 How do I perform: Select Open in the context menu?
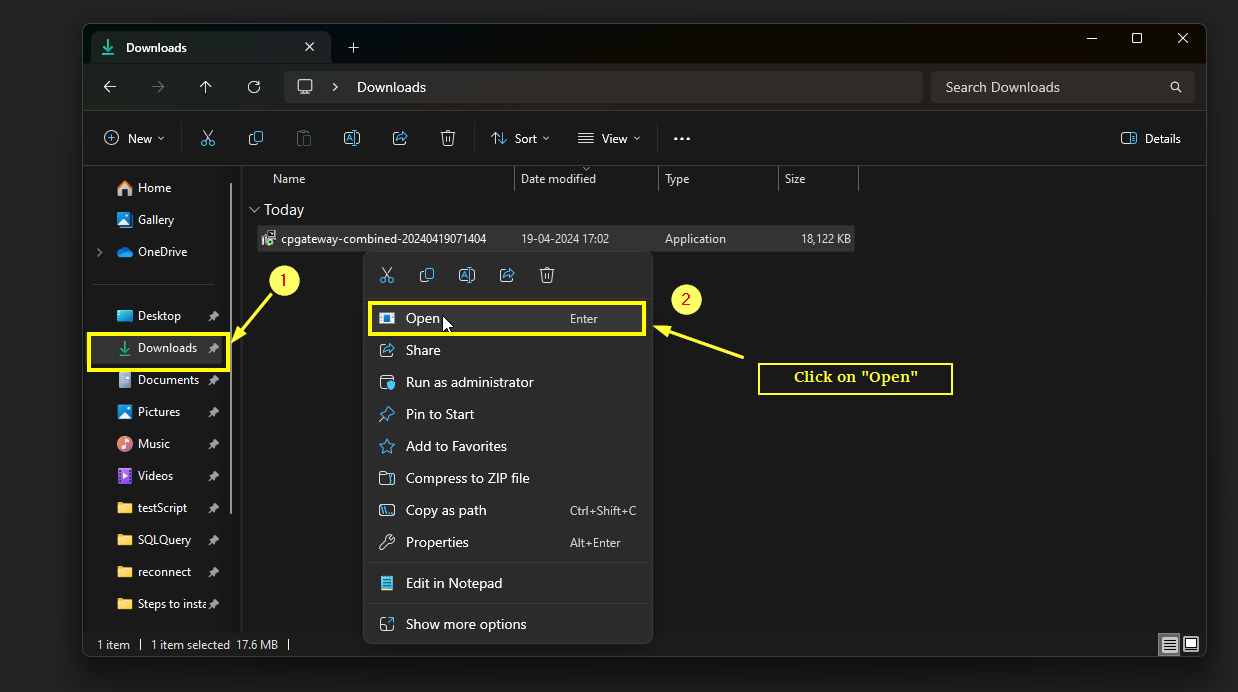(508, 319)
